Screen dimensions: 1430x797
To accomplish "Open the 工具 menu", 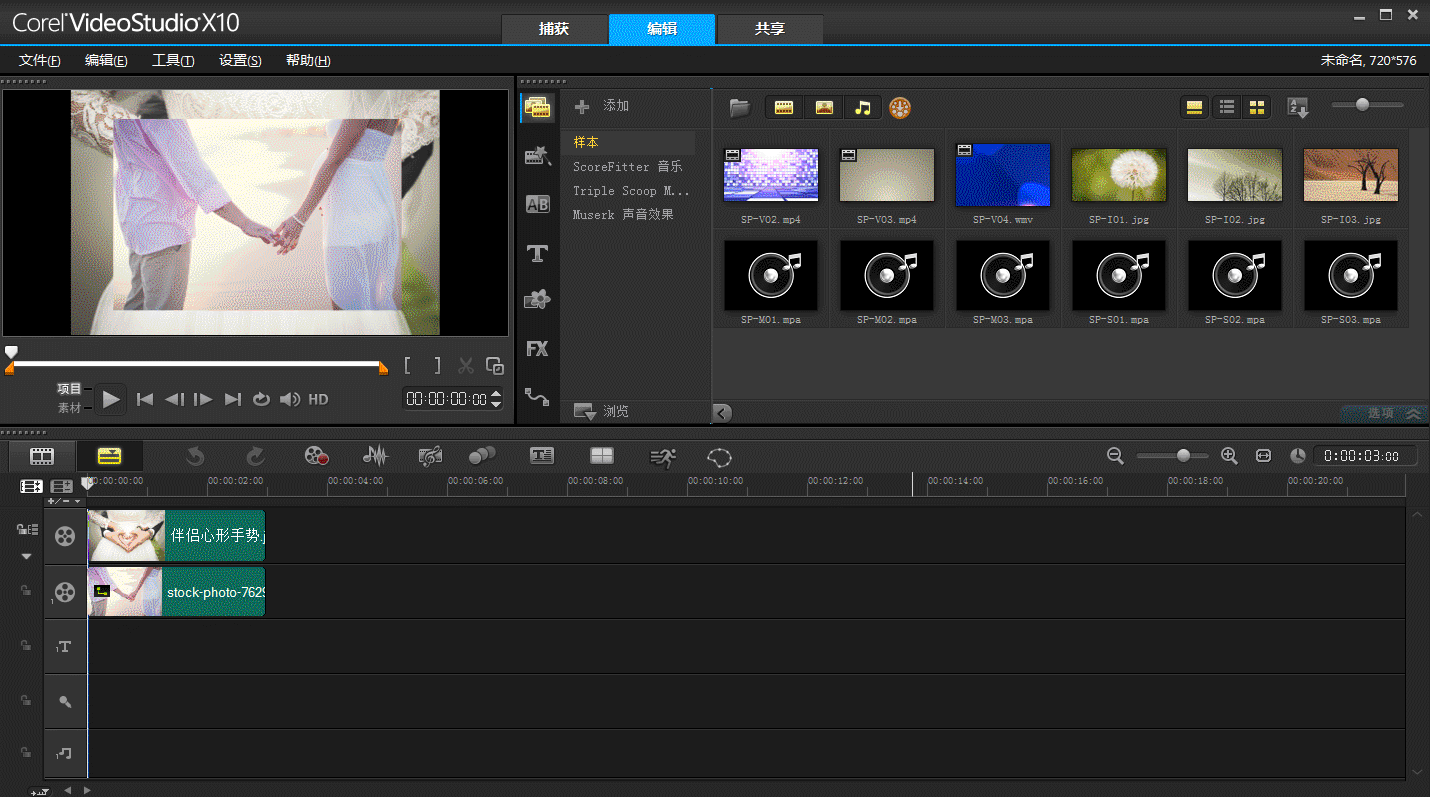I will click(173, 60).
